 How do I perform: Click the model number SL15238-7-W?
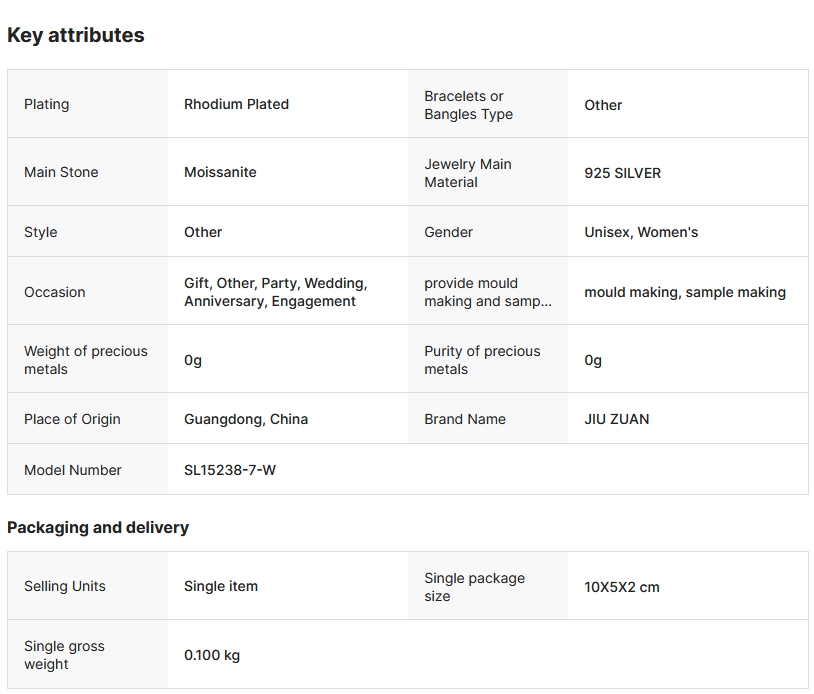pyautogui.click(x=230, y=470)
